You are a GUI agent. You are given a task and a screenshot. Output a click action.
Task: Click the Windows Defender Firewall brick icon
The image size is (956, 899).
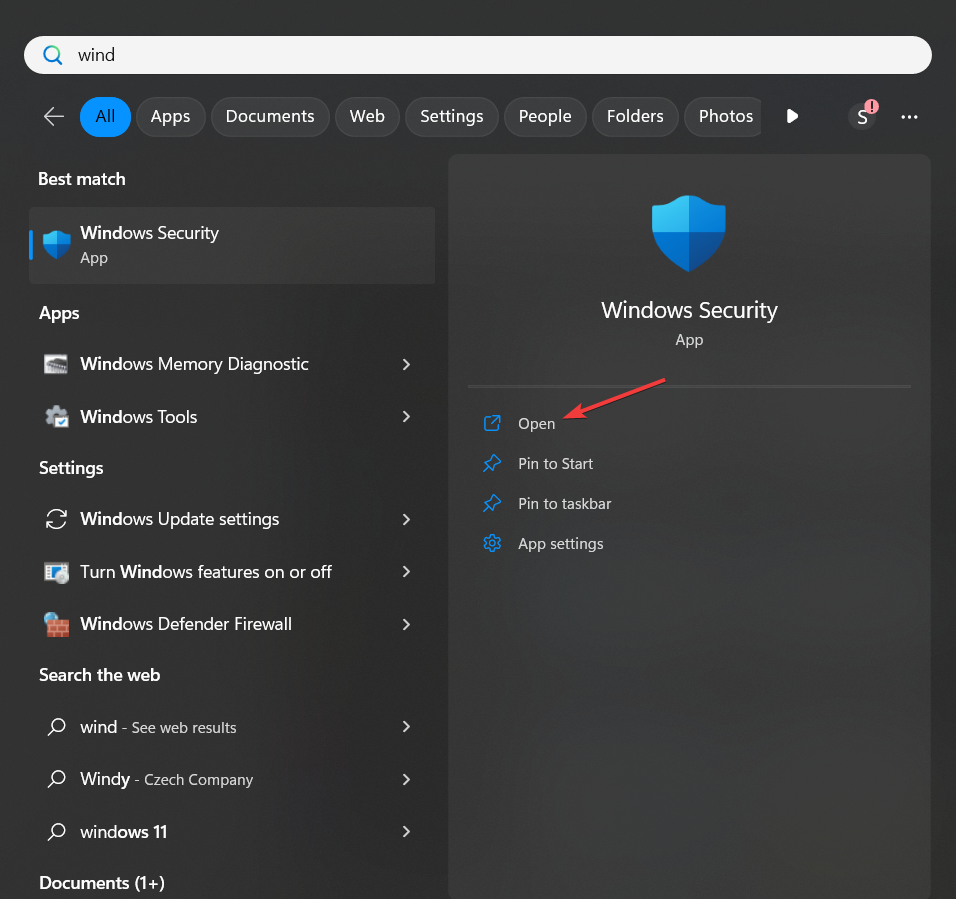tap(57, 624)
